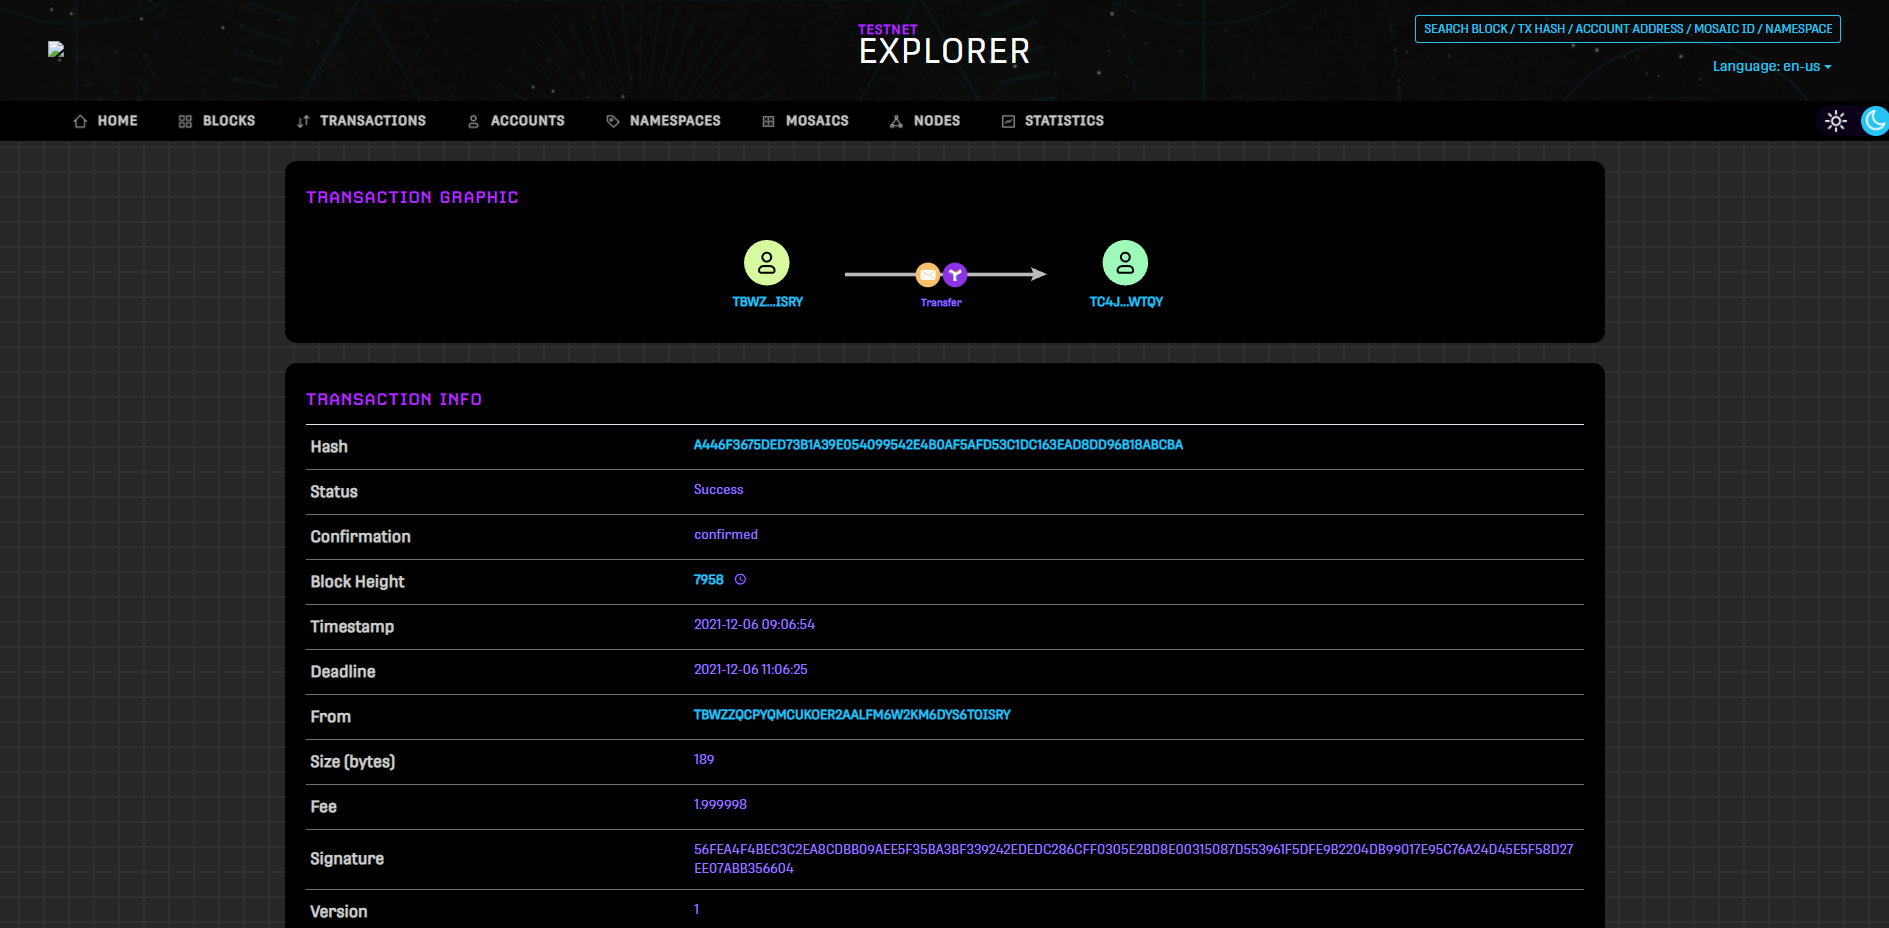Click the sender account circle icon TBWZ...ISRY
Viewport: 1889px width, 928px height.
tap(767, 263)
